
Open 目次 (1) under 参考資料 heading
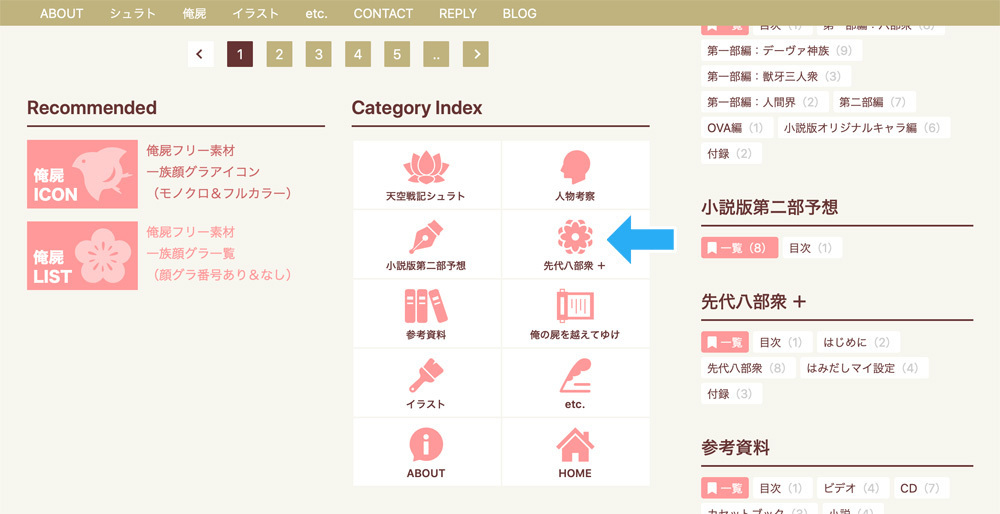click(x=783, y=488)
